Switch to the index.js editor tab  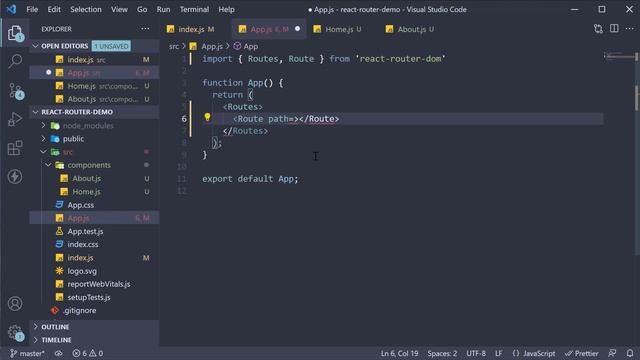(196, 29)
